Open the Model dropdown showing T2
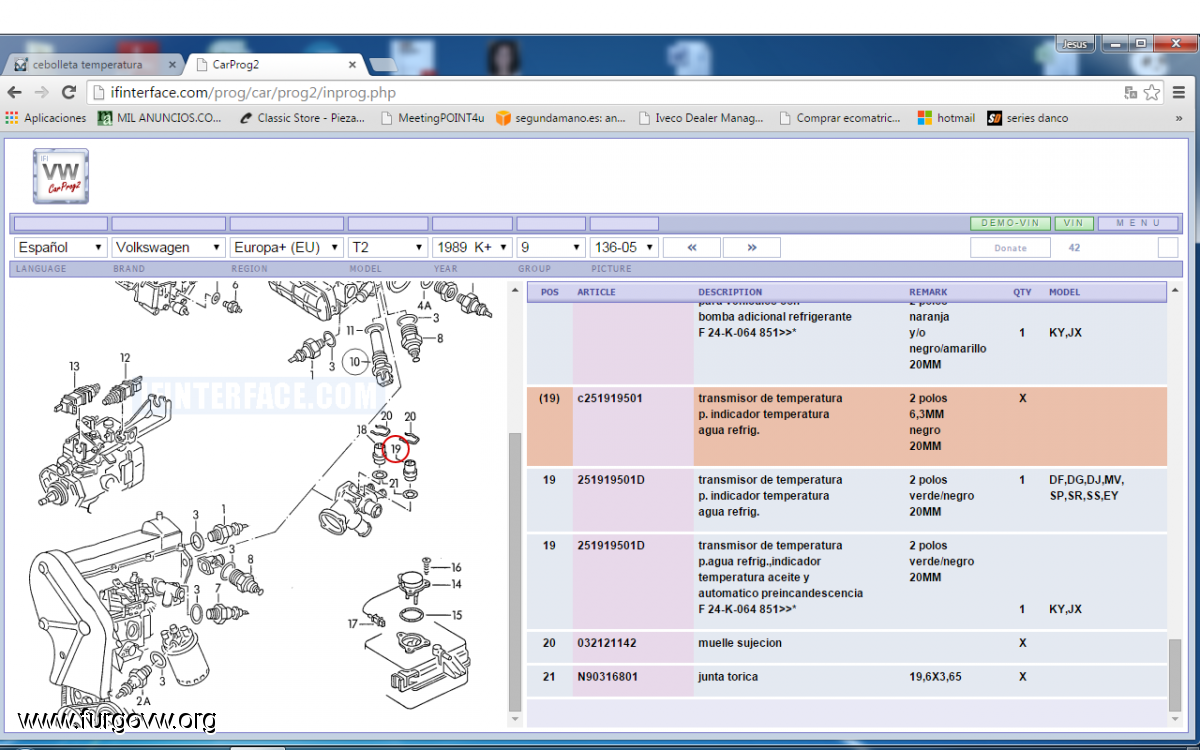1200x750 pixels. (388, 247)
